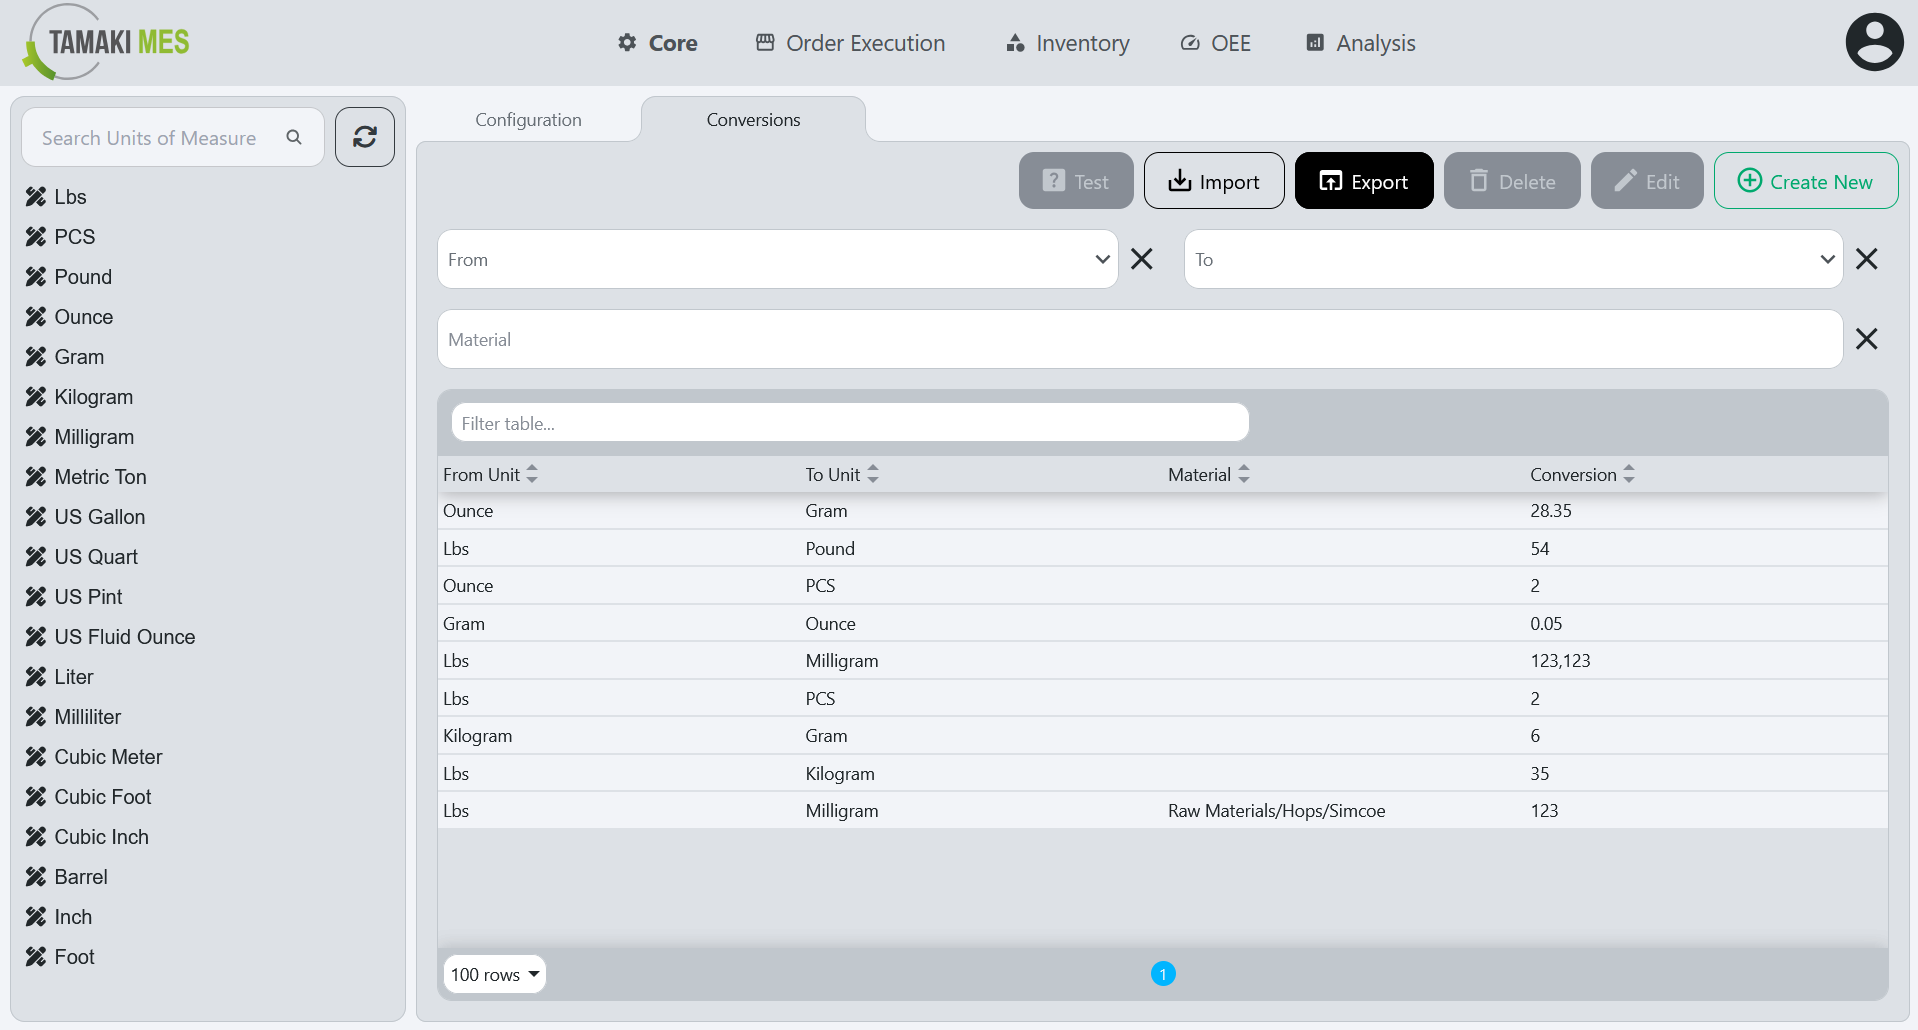Refresh the Units of Measure list
The image size is (1918, 1030).
tap(364, 137)
